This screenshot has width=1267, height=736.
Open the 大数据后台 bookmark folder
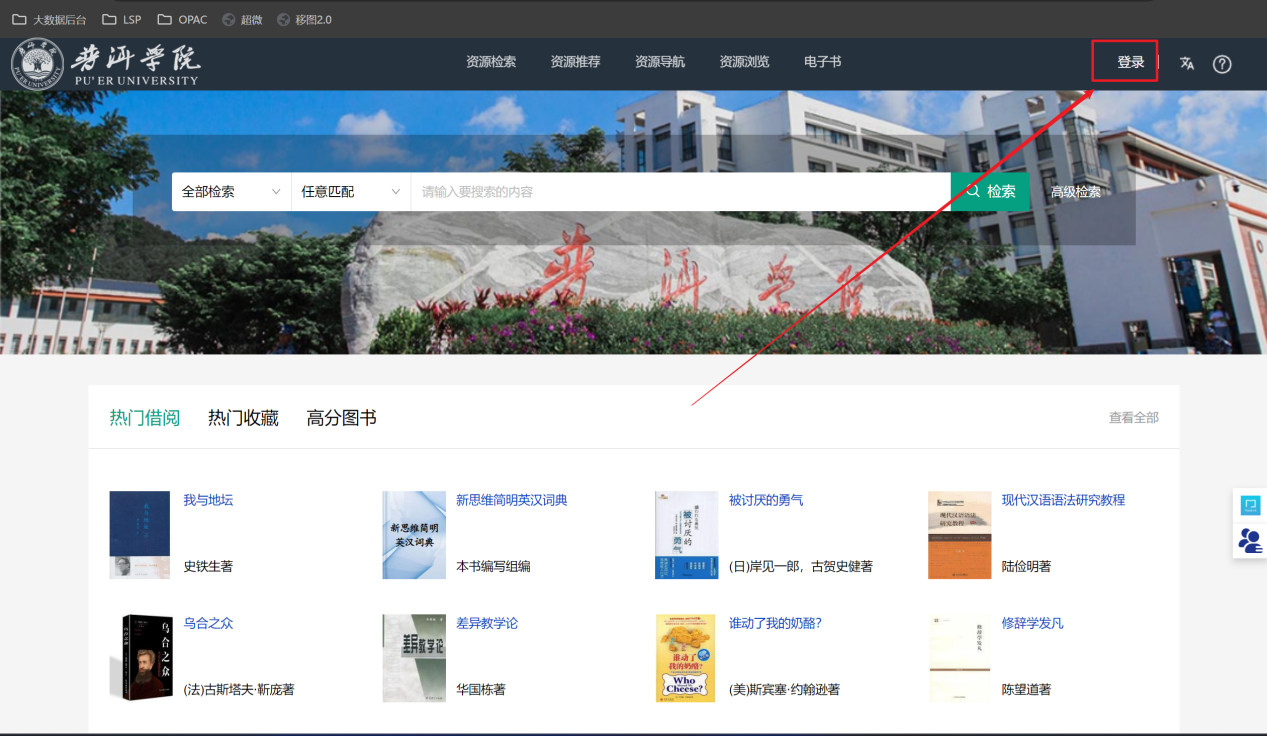[x=49, y=19]
